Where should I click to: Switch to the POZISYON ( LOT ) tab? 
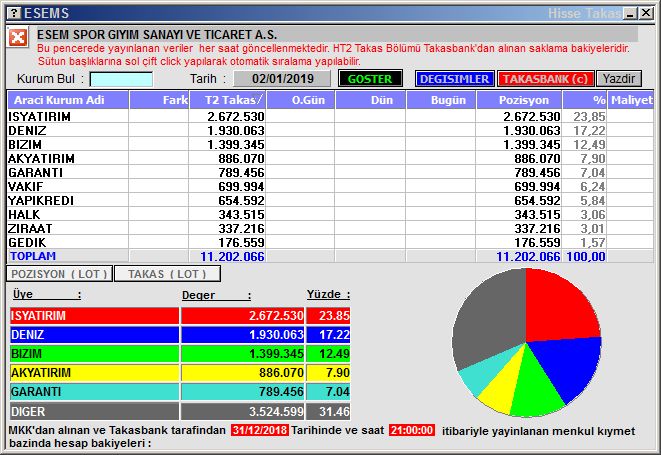click(59, 273)
